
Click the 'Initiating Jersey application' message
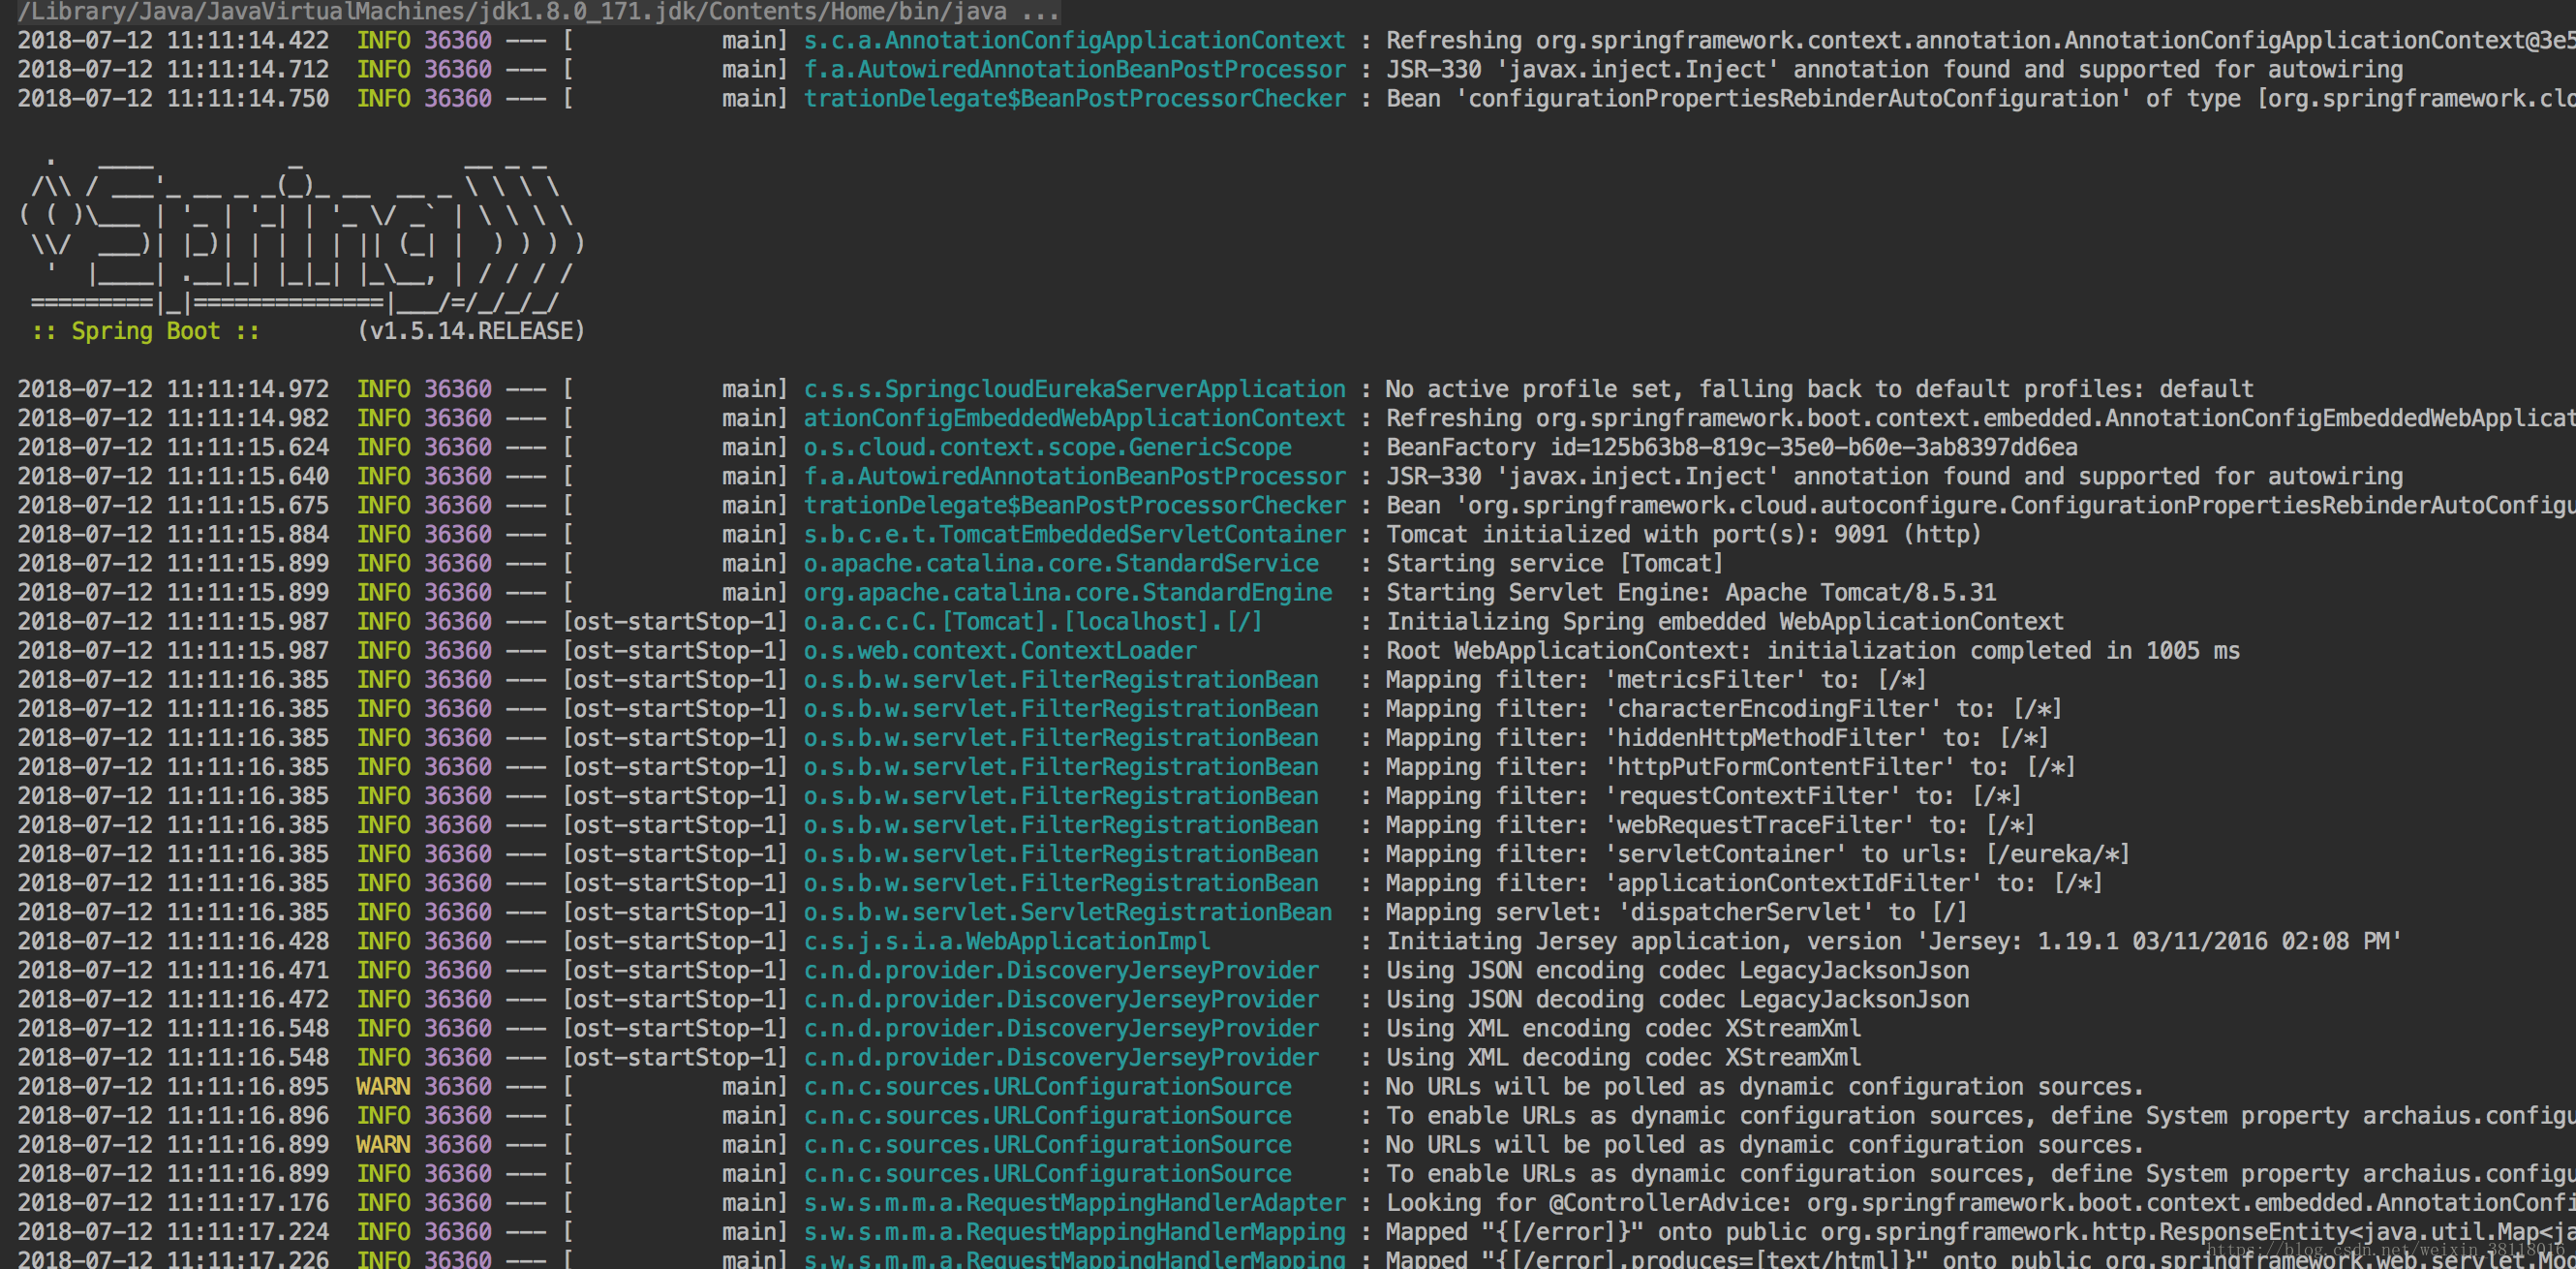[1893, 940]
